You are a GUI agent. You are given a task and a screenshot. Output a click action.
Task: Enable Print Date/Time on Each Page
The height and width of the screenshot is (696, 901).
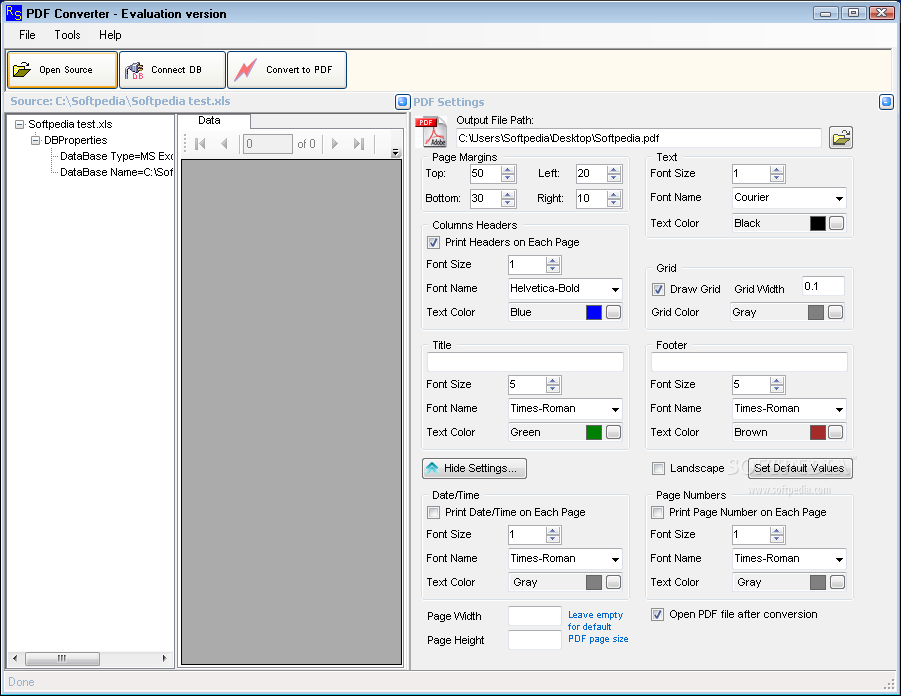click(x=433, y=512)
